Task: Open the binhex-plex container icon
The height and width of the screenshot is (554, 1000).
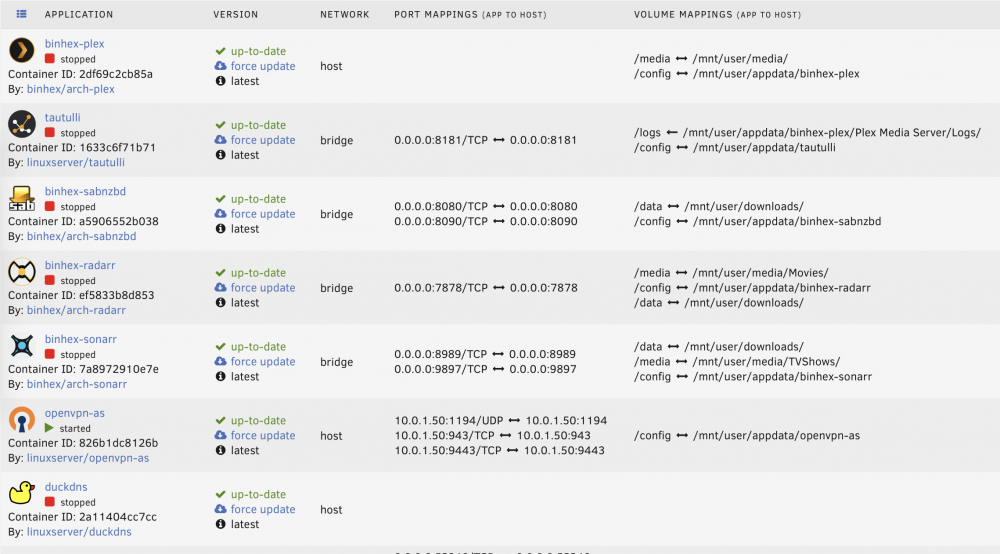Action: click(22, 50)
